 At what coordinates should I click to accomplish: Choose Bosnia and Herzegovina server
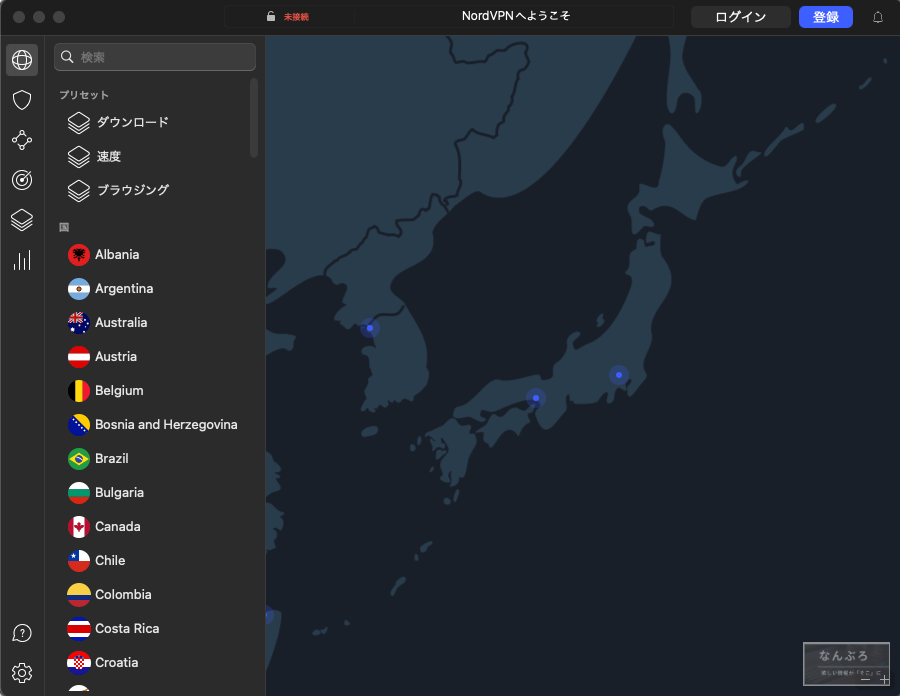pyautogui.click(x=166, y=425)
